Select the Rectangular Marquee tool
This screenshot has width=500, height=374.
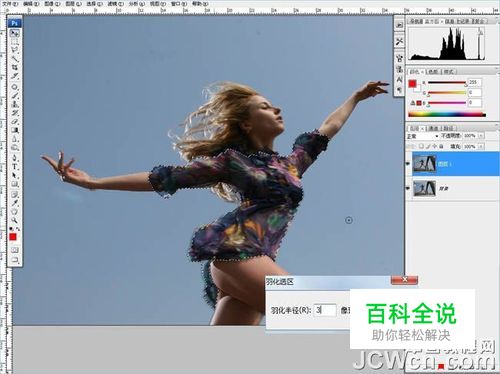click(14, 42)
